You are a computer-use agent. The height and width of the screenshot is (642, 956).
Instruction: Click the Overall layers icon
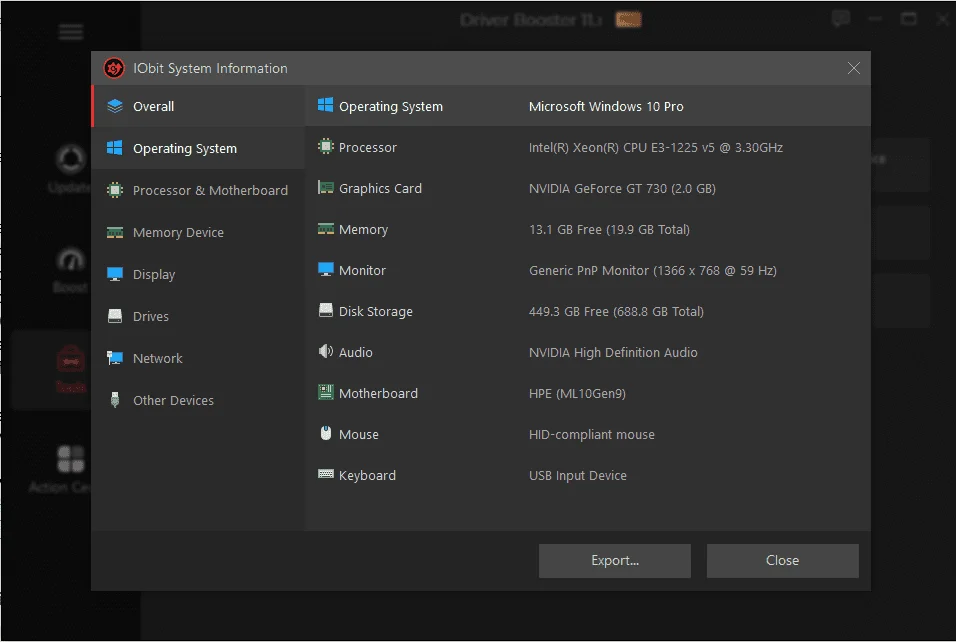[115, 106]
